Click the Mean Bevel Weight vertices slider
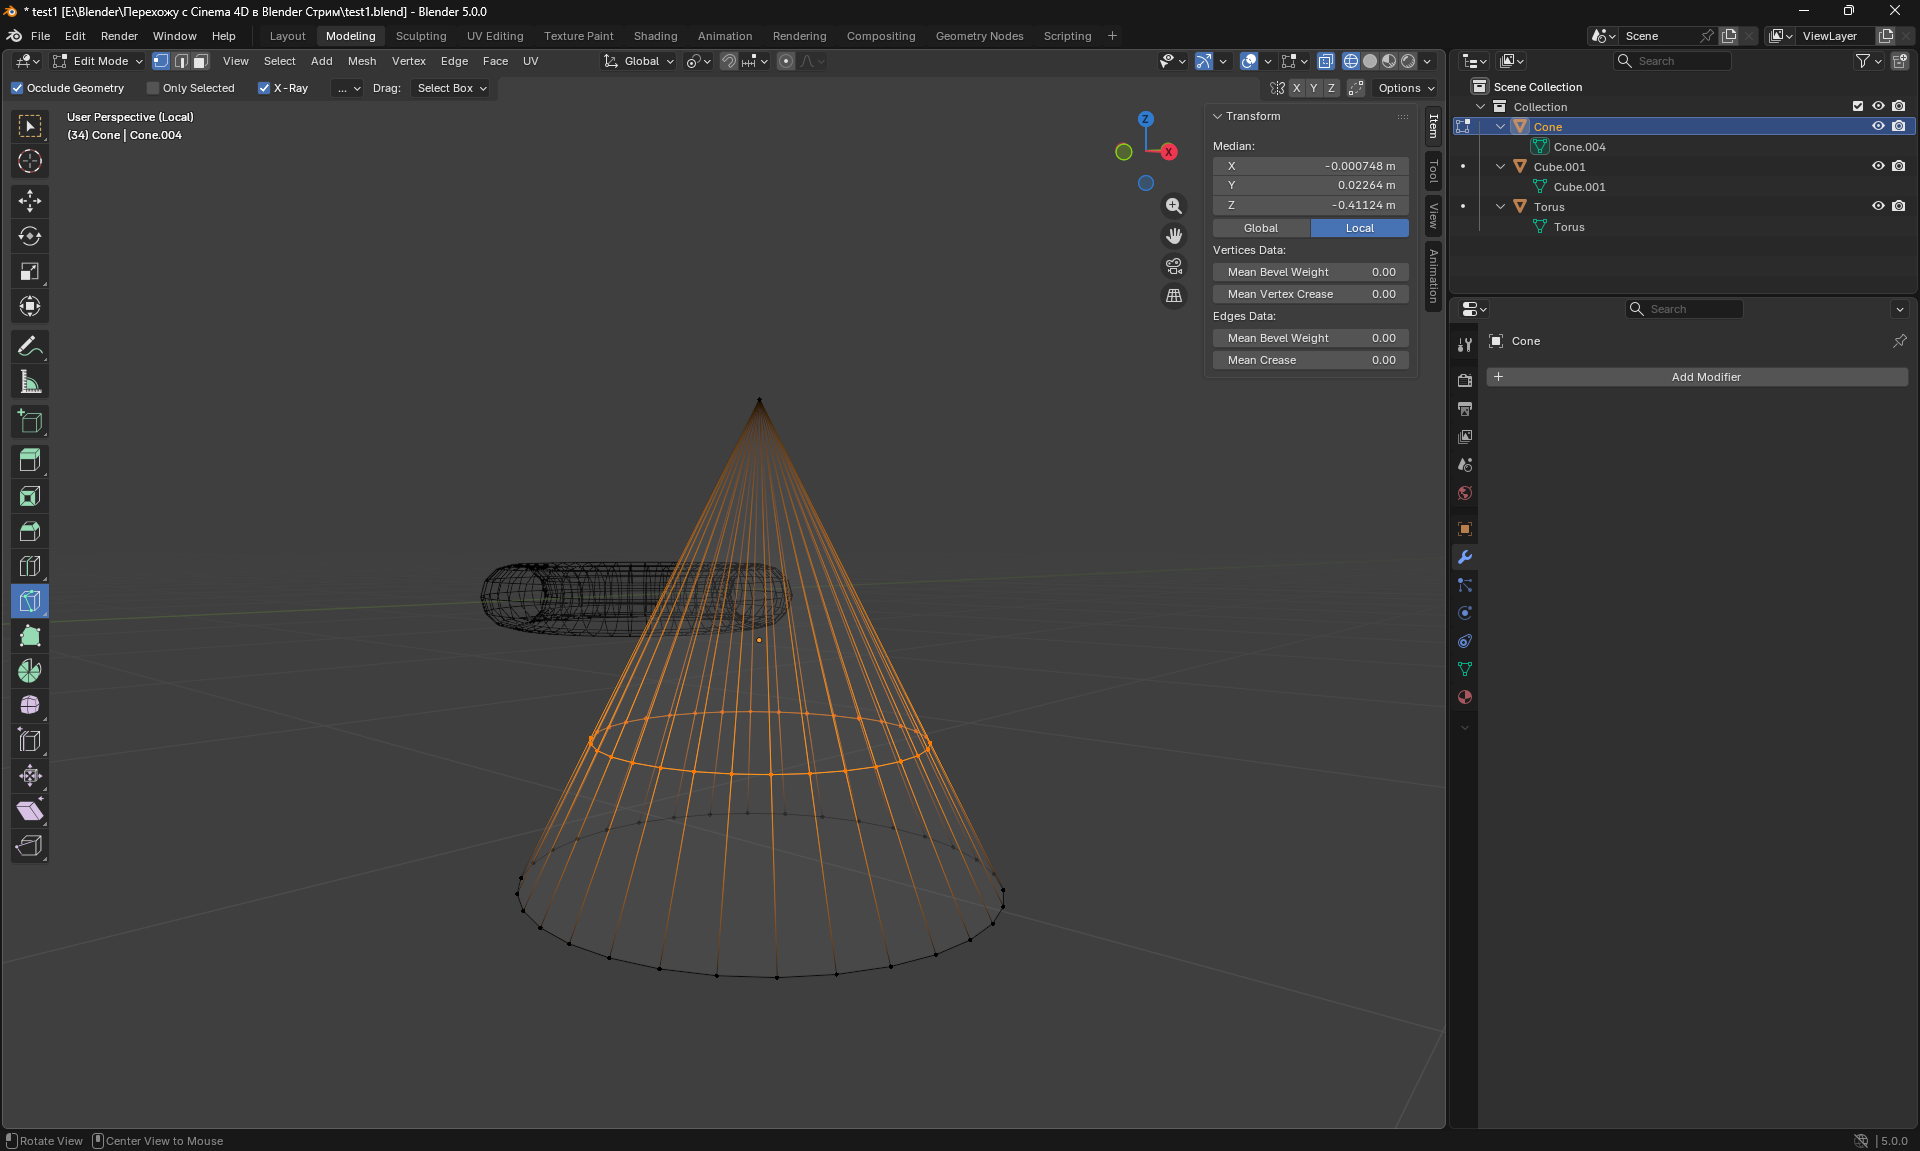 click(1310, 272)
